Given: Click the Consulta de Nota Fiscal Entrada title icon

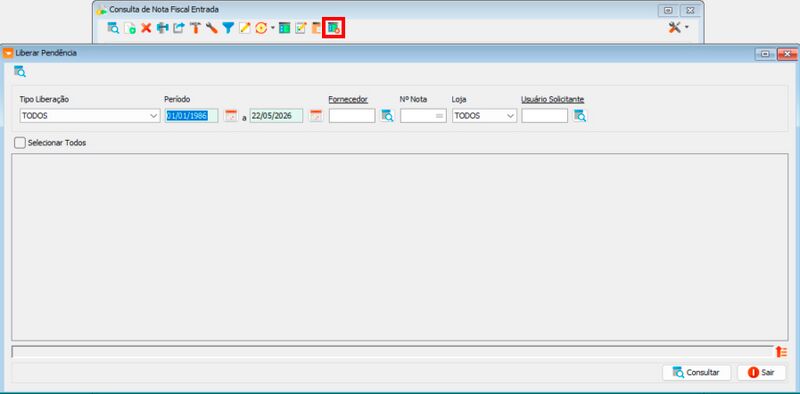Looking at the screenshot, I should [102, 10].
